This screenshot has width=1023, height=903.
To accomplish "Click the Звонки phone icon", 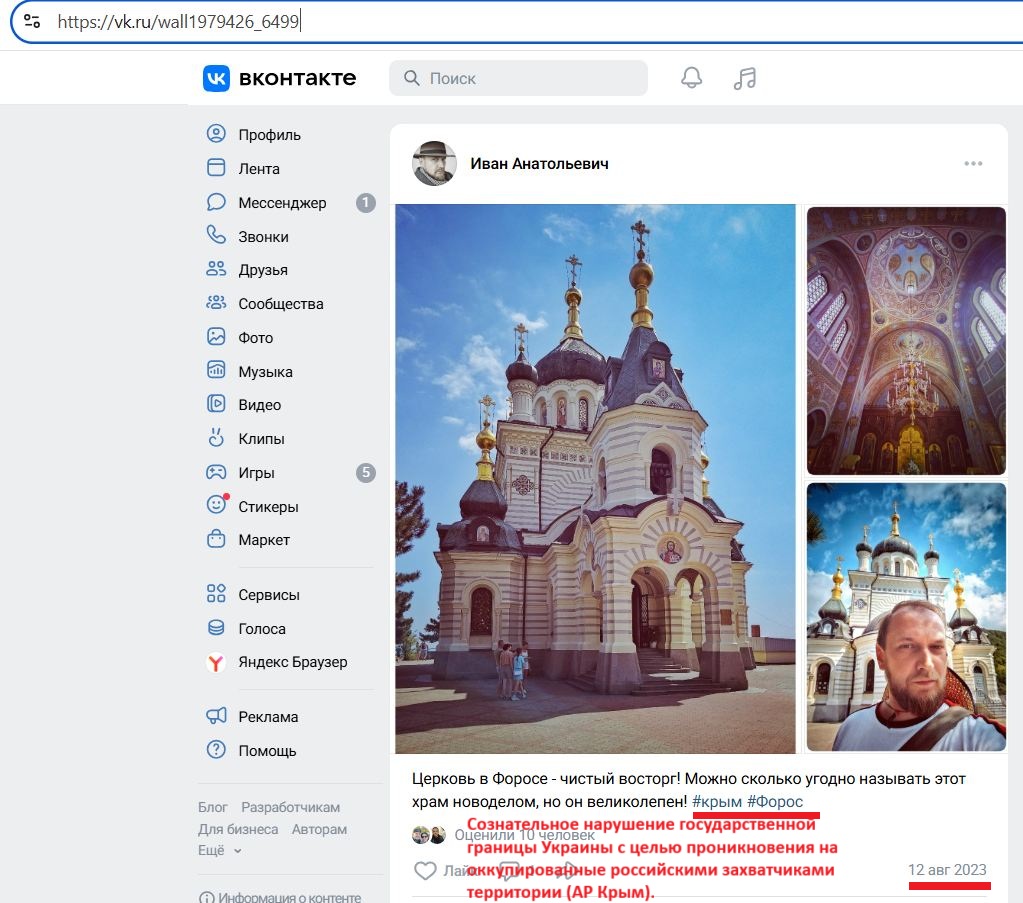I will pyautogui.click(x=216, y=235).
